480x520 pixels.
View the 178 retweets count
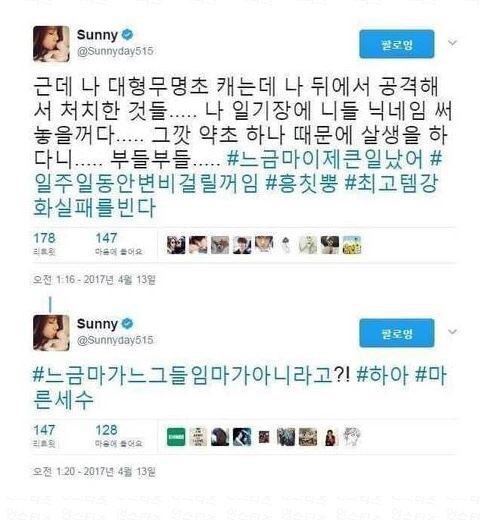click(x=44, y=243)
